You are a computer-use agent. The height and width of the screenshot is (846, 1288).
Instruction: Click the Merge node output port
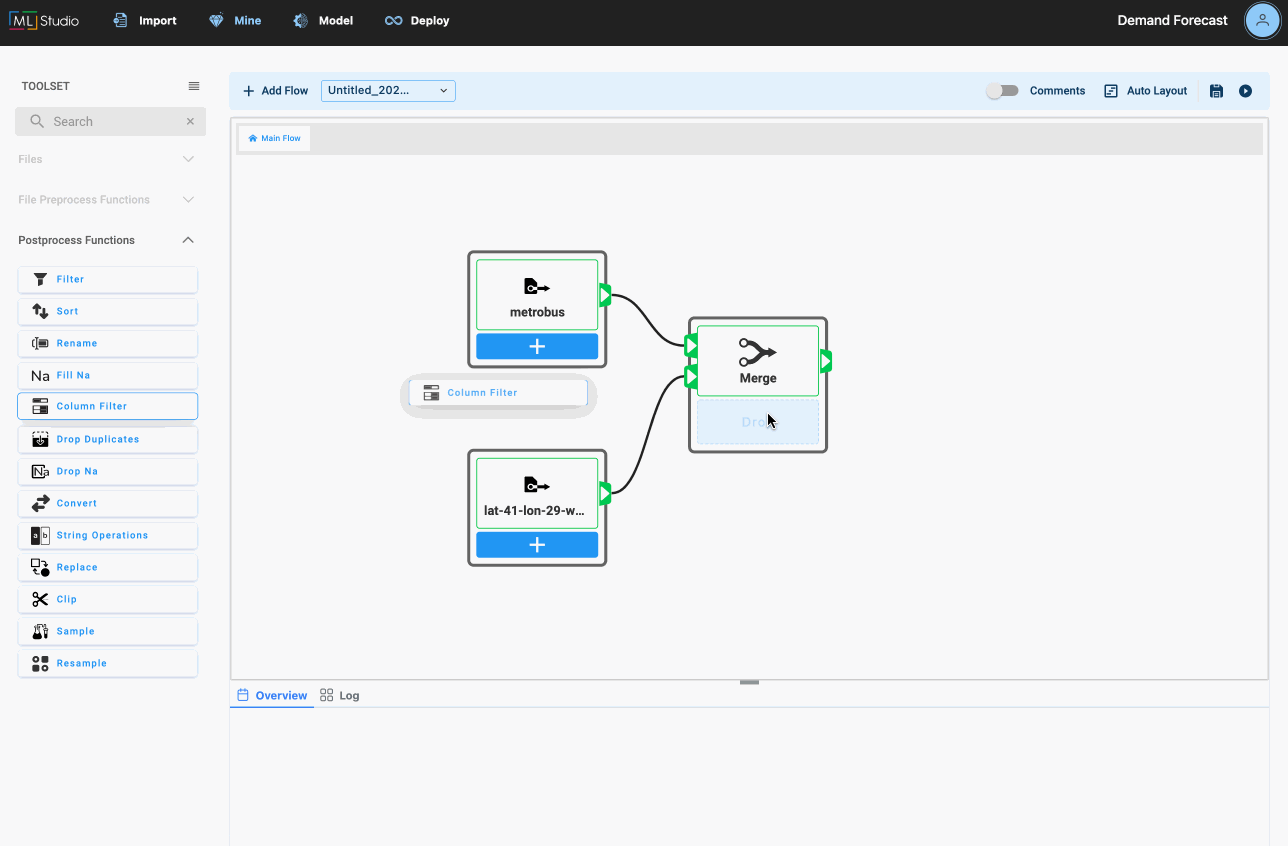[825, 361]
